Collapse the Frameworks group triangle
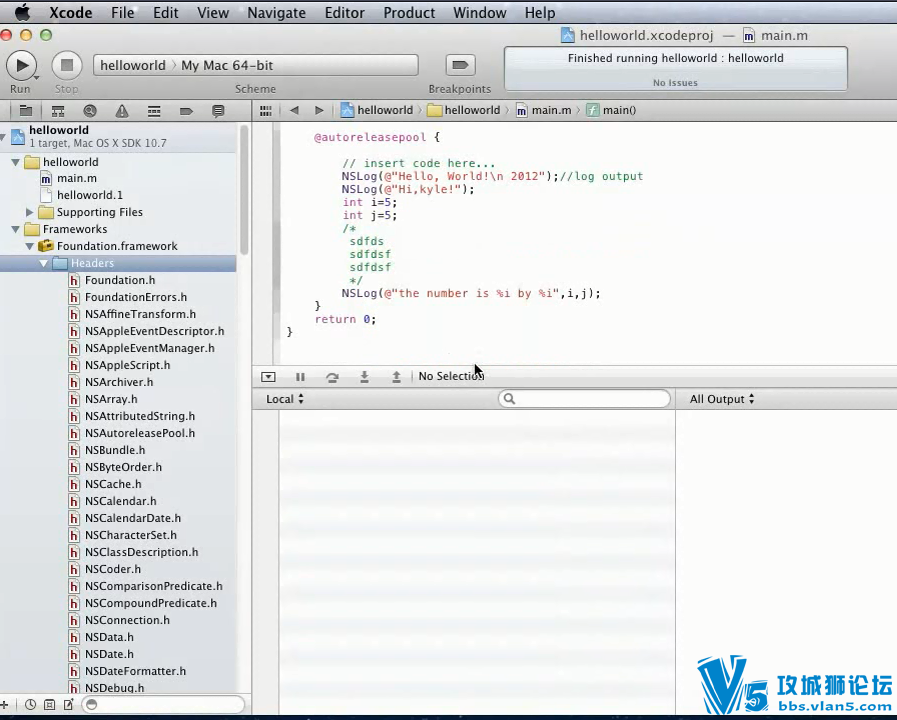 pos(16,229)
